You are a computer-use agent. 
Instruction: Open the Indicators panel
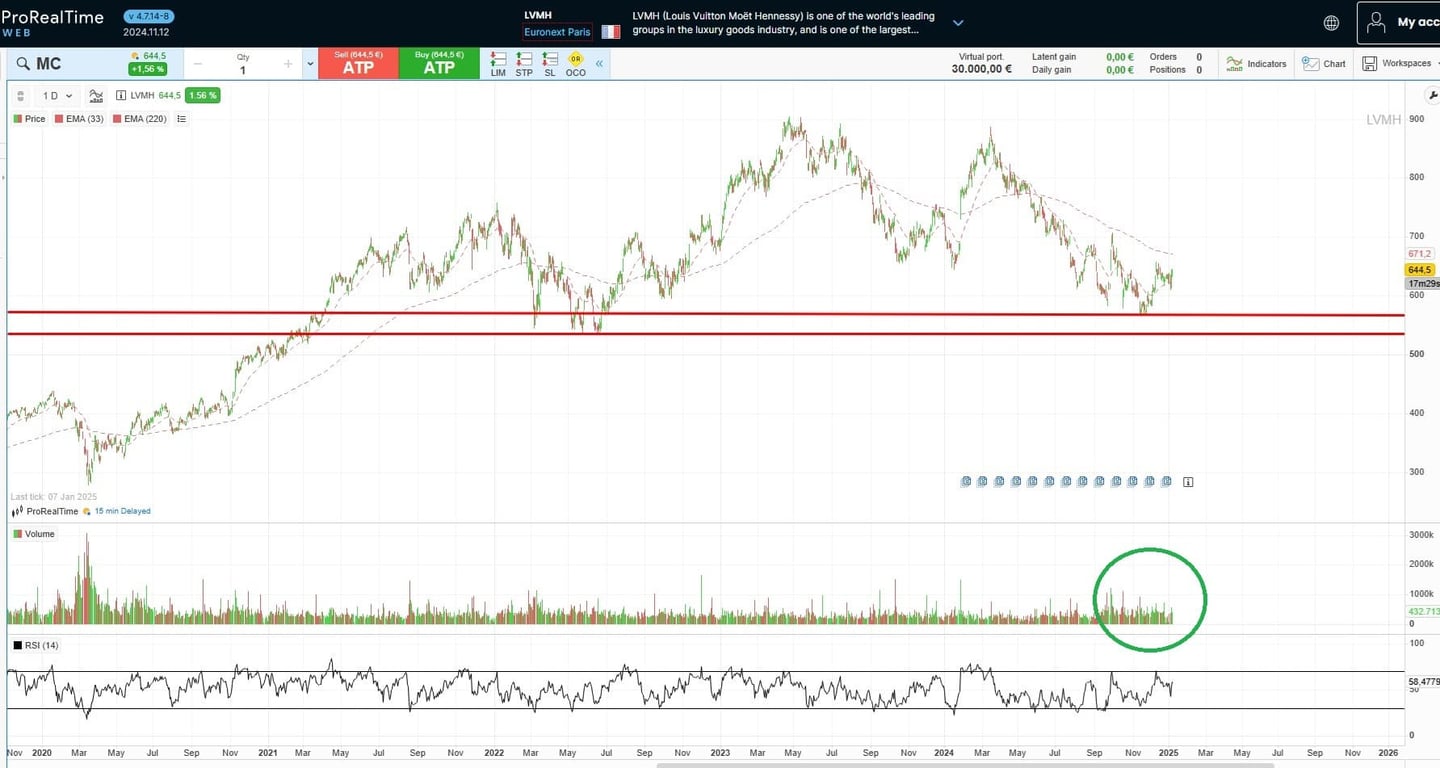coord(1255,63)
